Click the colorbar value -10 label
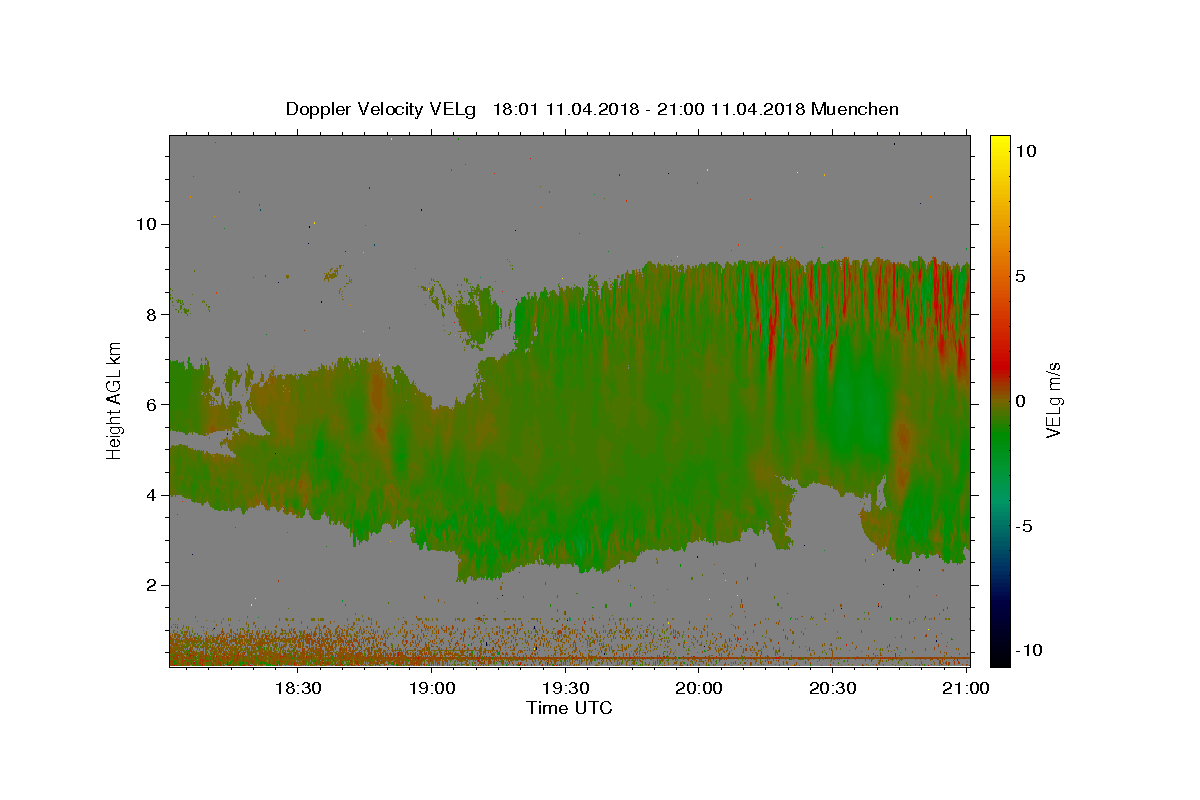 1029,650
